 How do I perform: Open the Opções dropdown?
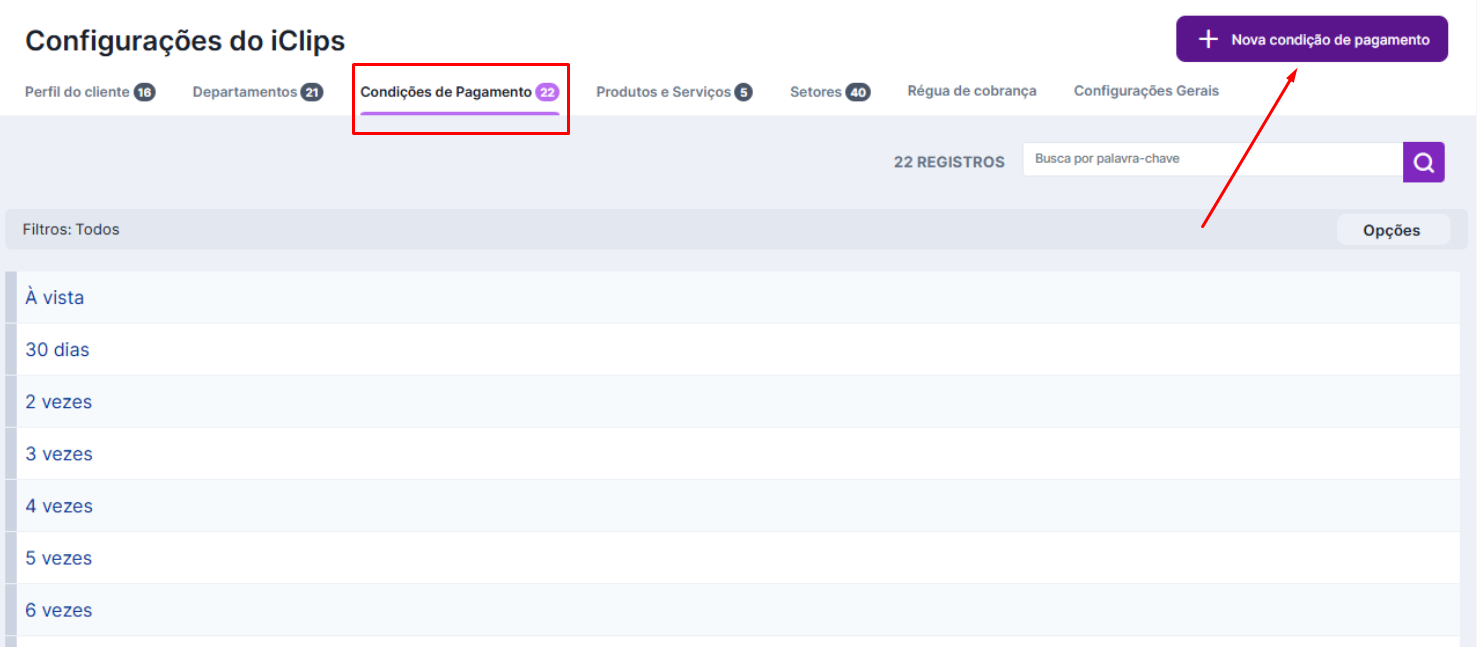click(x=1391, y=230)
